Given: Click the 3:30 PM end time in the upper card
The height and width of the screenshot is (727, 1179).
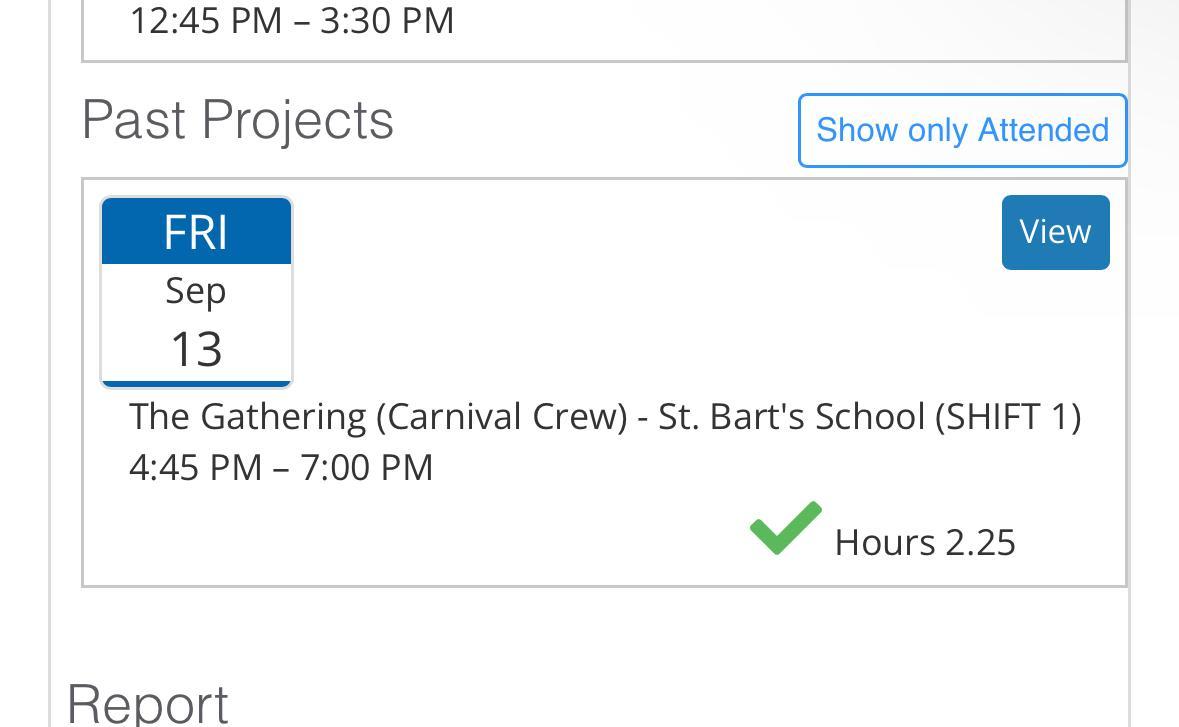Looking at the screenshot, I should point(387,20).
